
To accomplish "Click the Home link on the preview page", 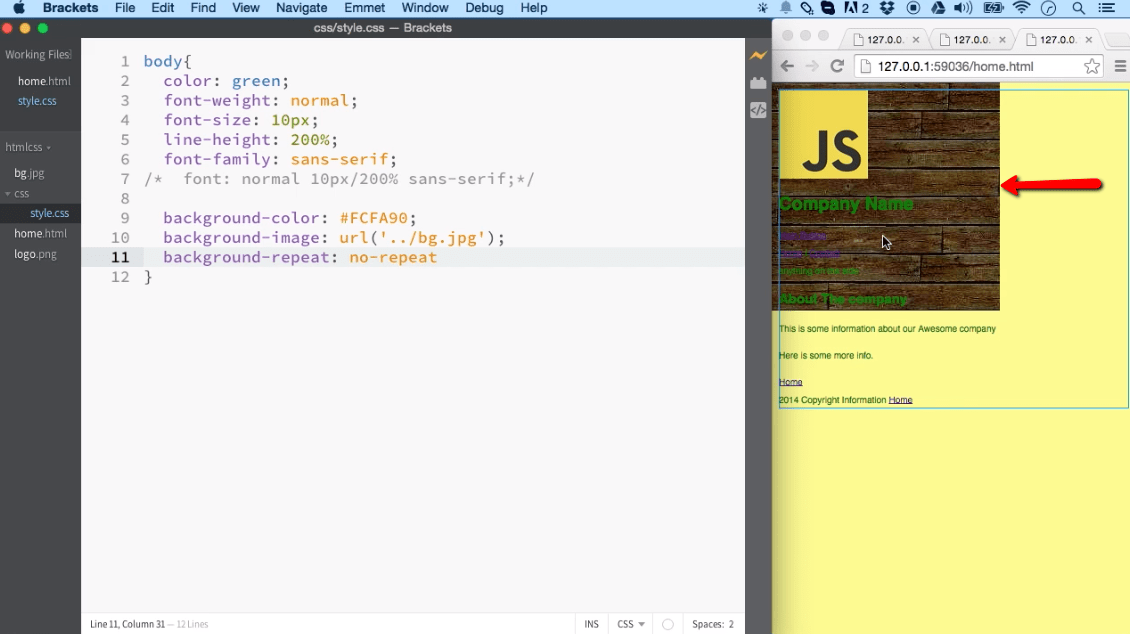I will tap(790, 381).
